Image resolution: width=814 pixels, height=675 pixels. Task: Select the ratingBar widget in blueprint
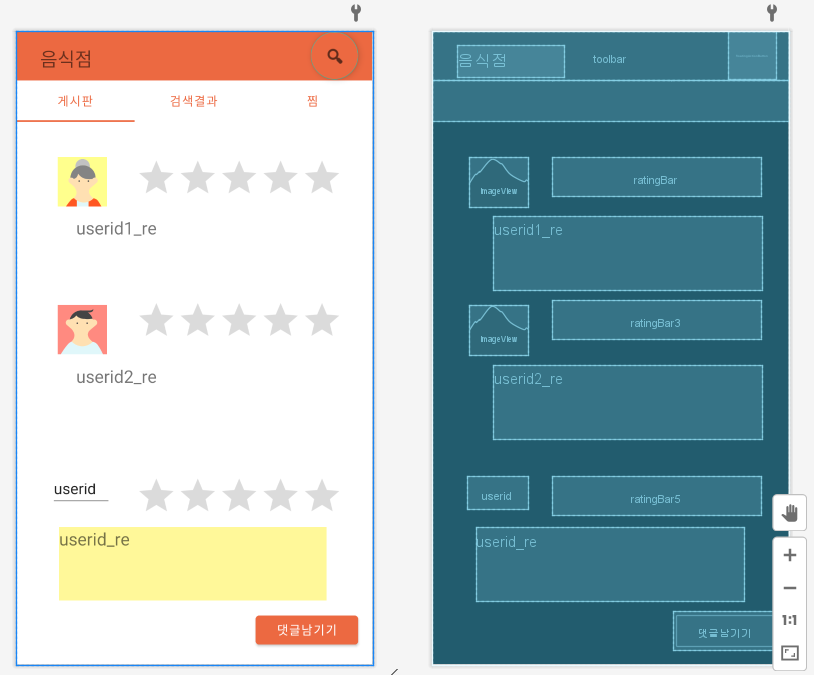pyautogui.click(x=657, y=177)
